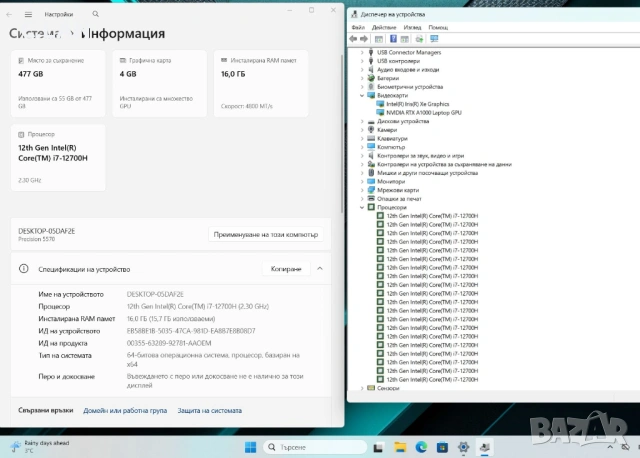Launch Microsoft Edge from the taskbar
Viewport: 640px width, 458px height.
[x=421, y=447]
